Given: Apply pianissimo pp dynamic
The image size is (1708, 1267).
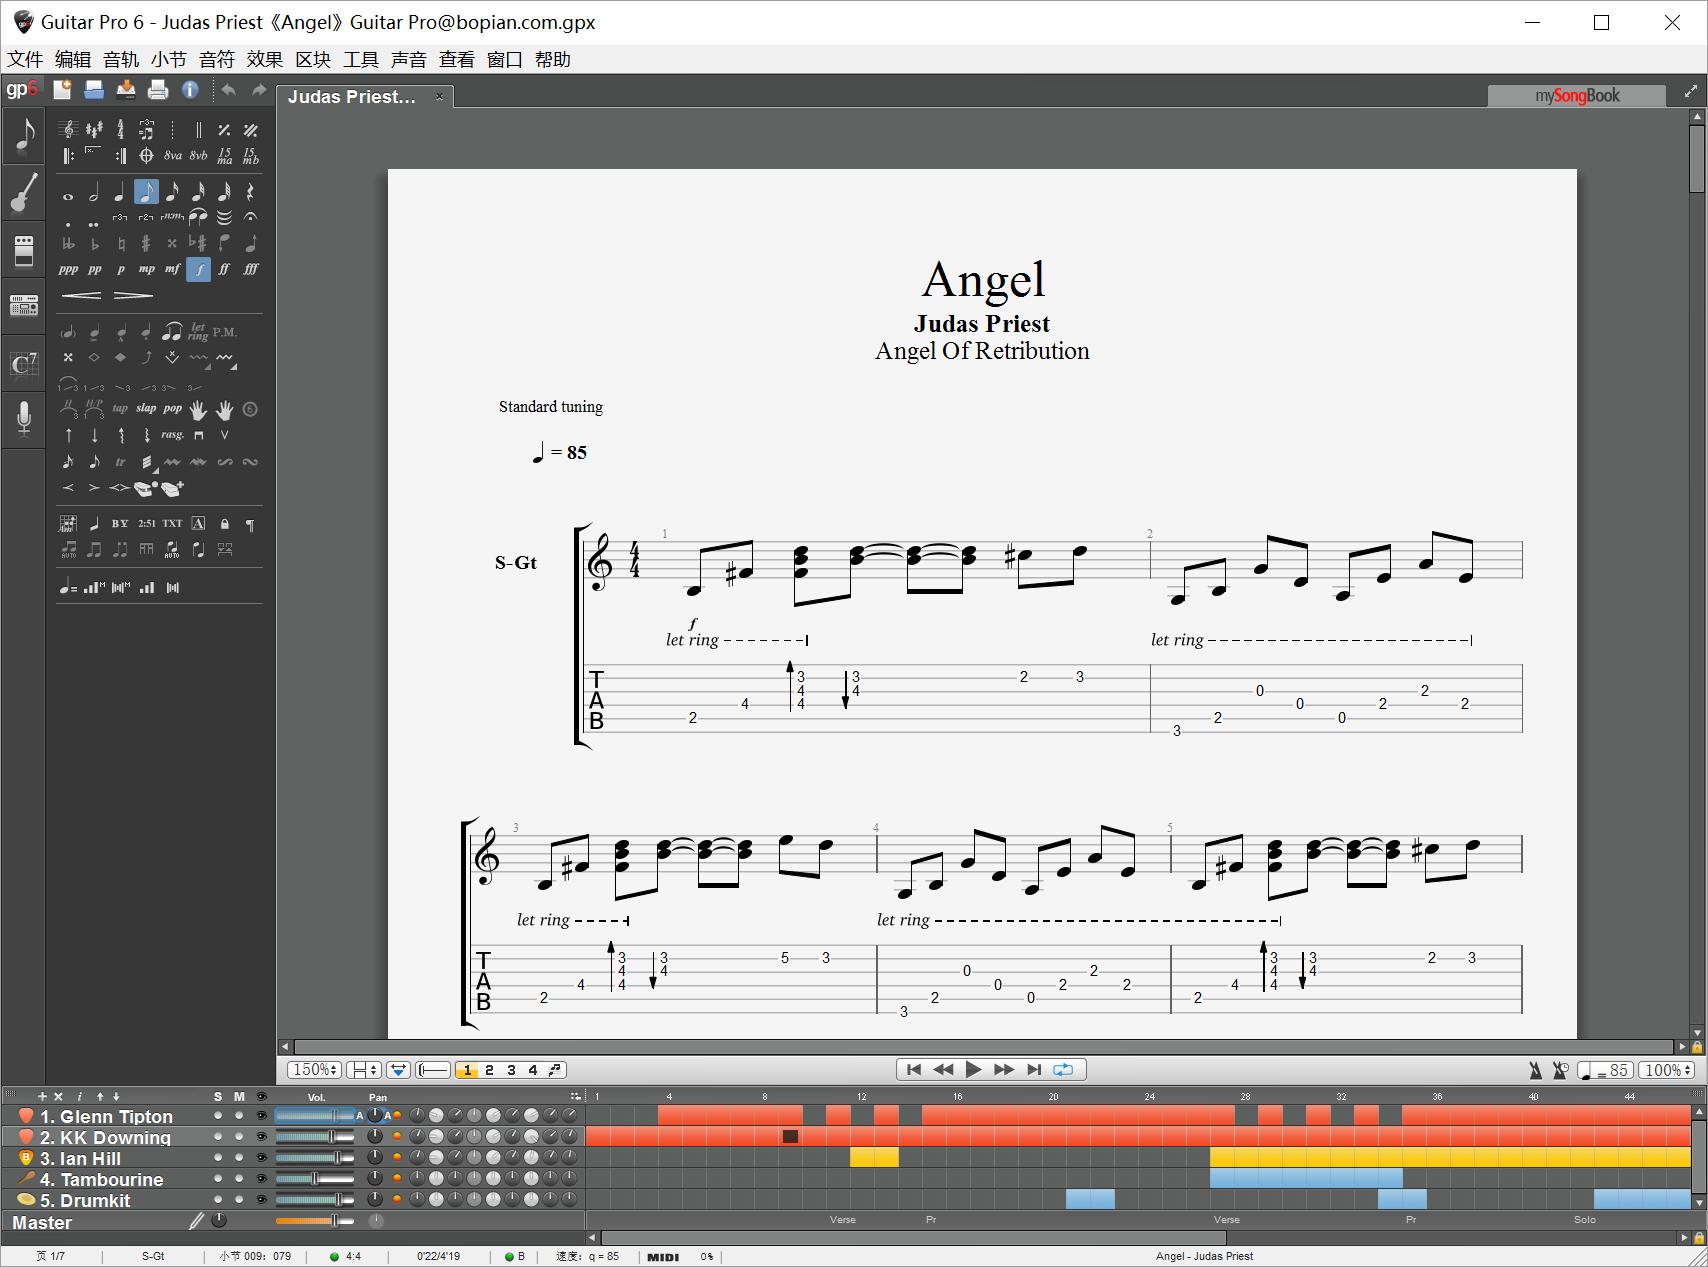Looking at the screenshot, I should pos(94,269).
